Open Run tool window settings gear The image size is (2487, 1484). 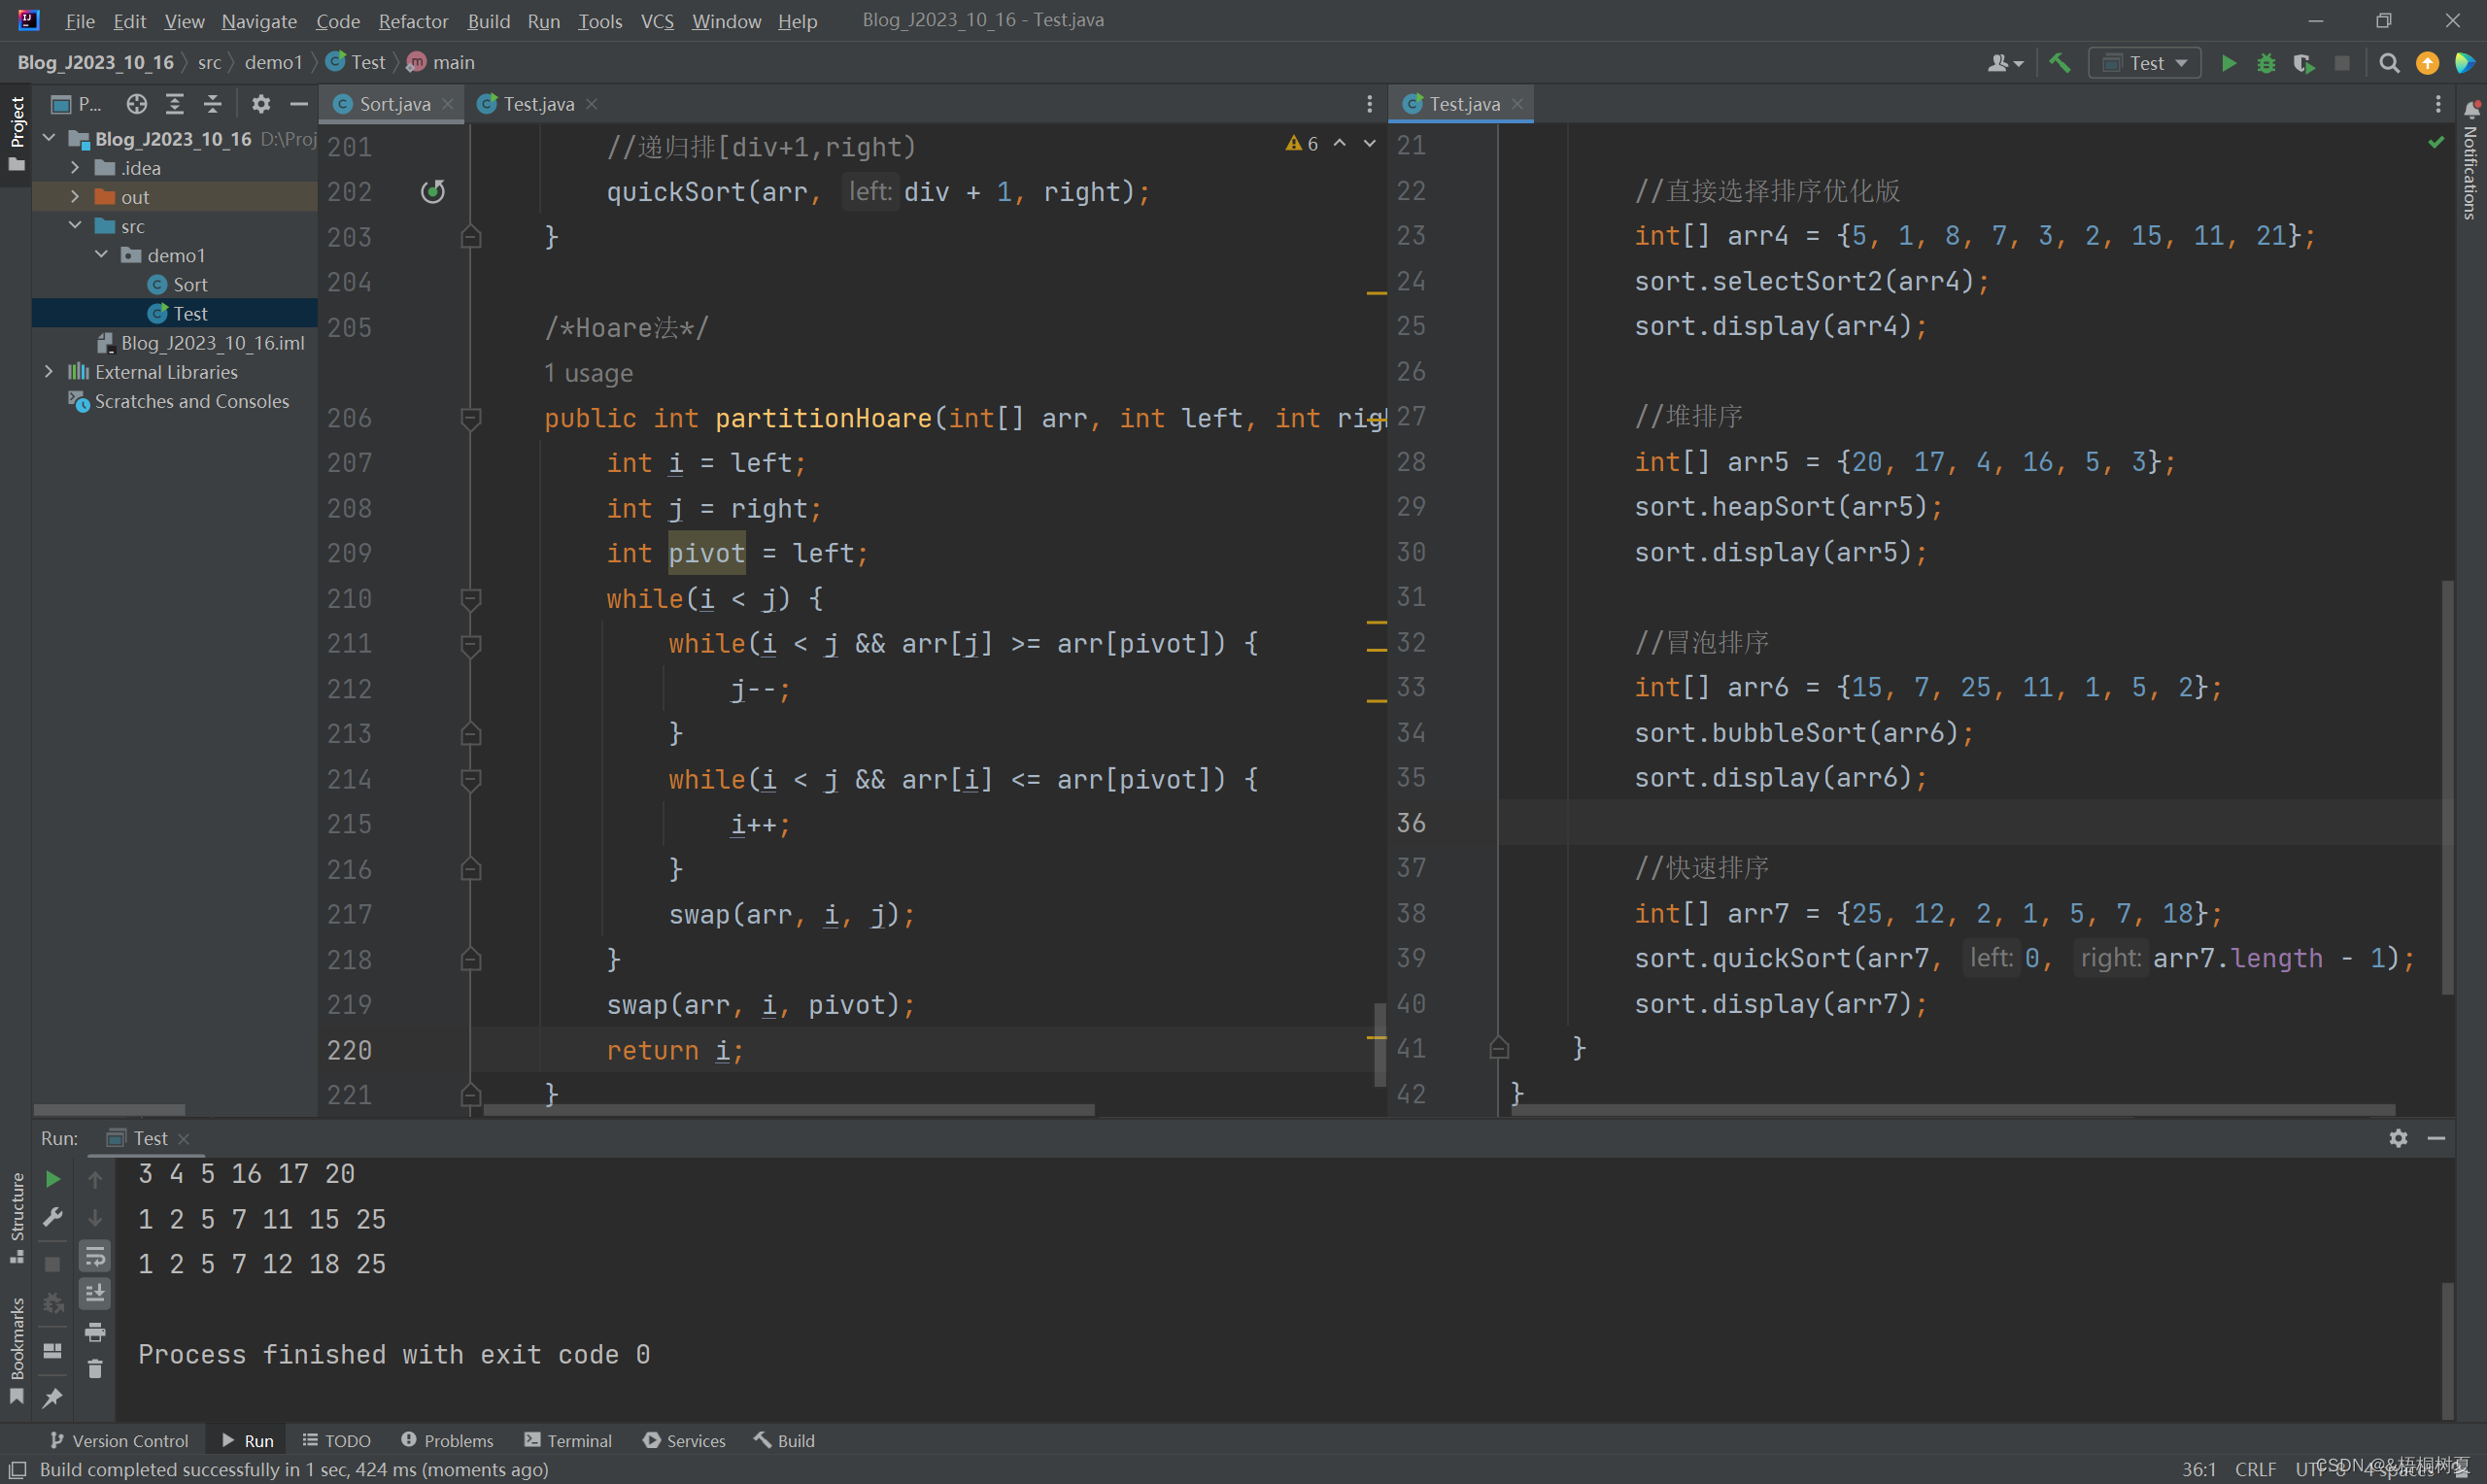[2398, 1138]
